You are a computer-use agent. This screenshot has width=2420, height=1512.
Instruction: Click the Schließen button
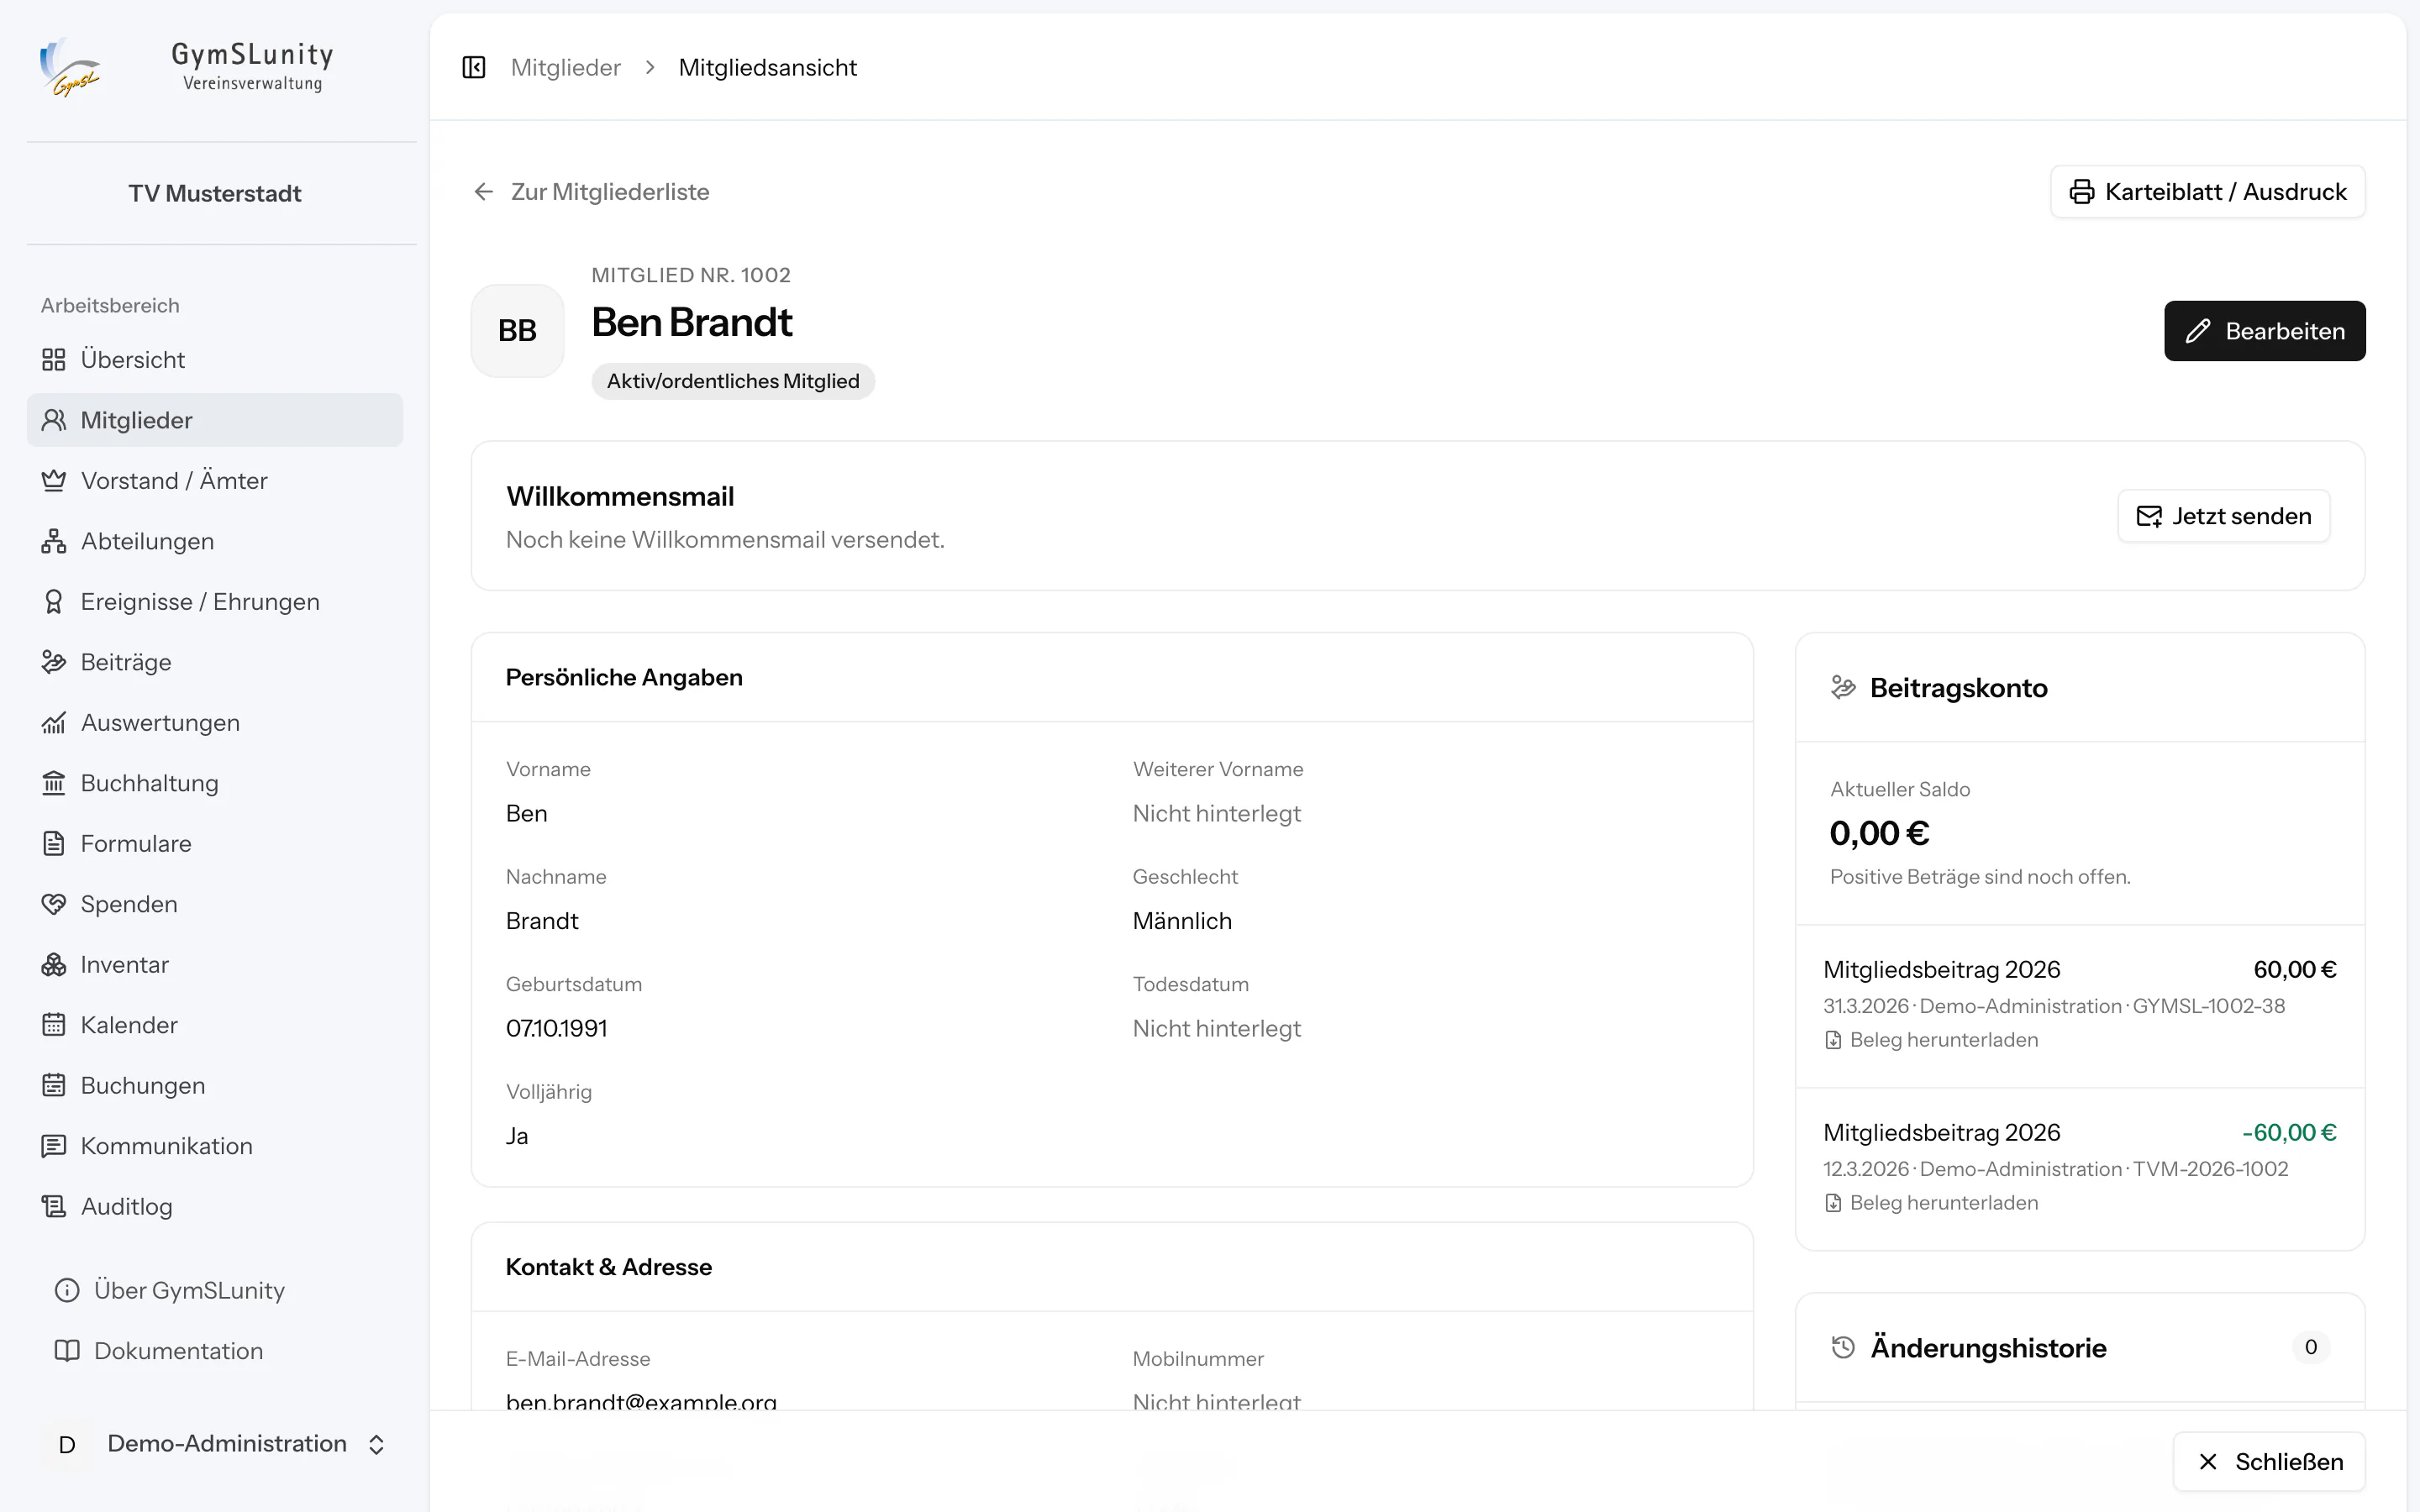tap(2270, 1462)
